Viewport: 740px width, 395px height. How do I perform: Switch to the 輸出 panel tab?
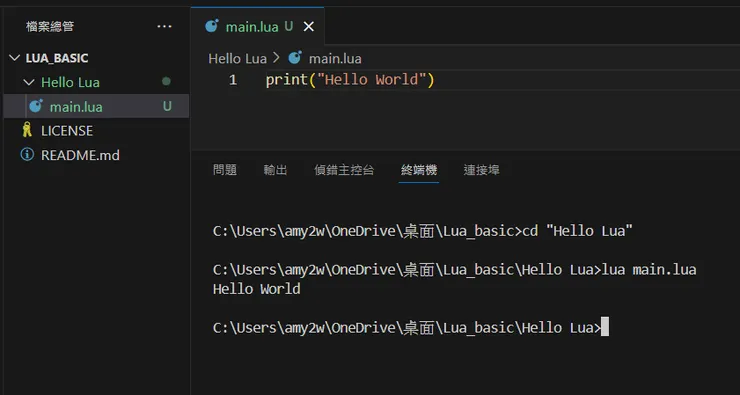275,170
